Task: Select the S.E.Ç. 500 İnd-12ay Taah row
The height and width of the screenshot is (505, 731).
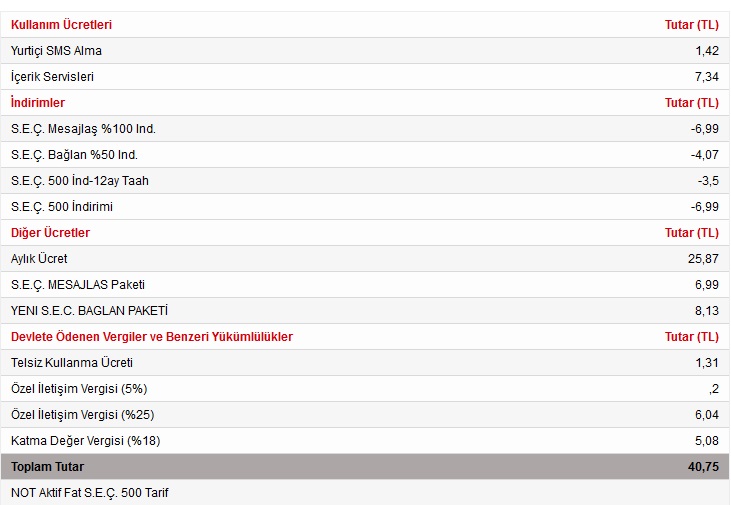Action: coord(80,180)
